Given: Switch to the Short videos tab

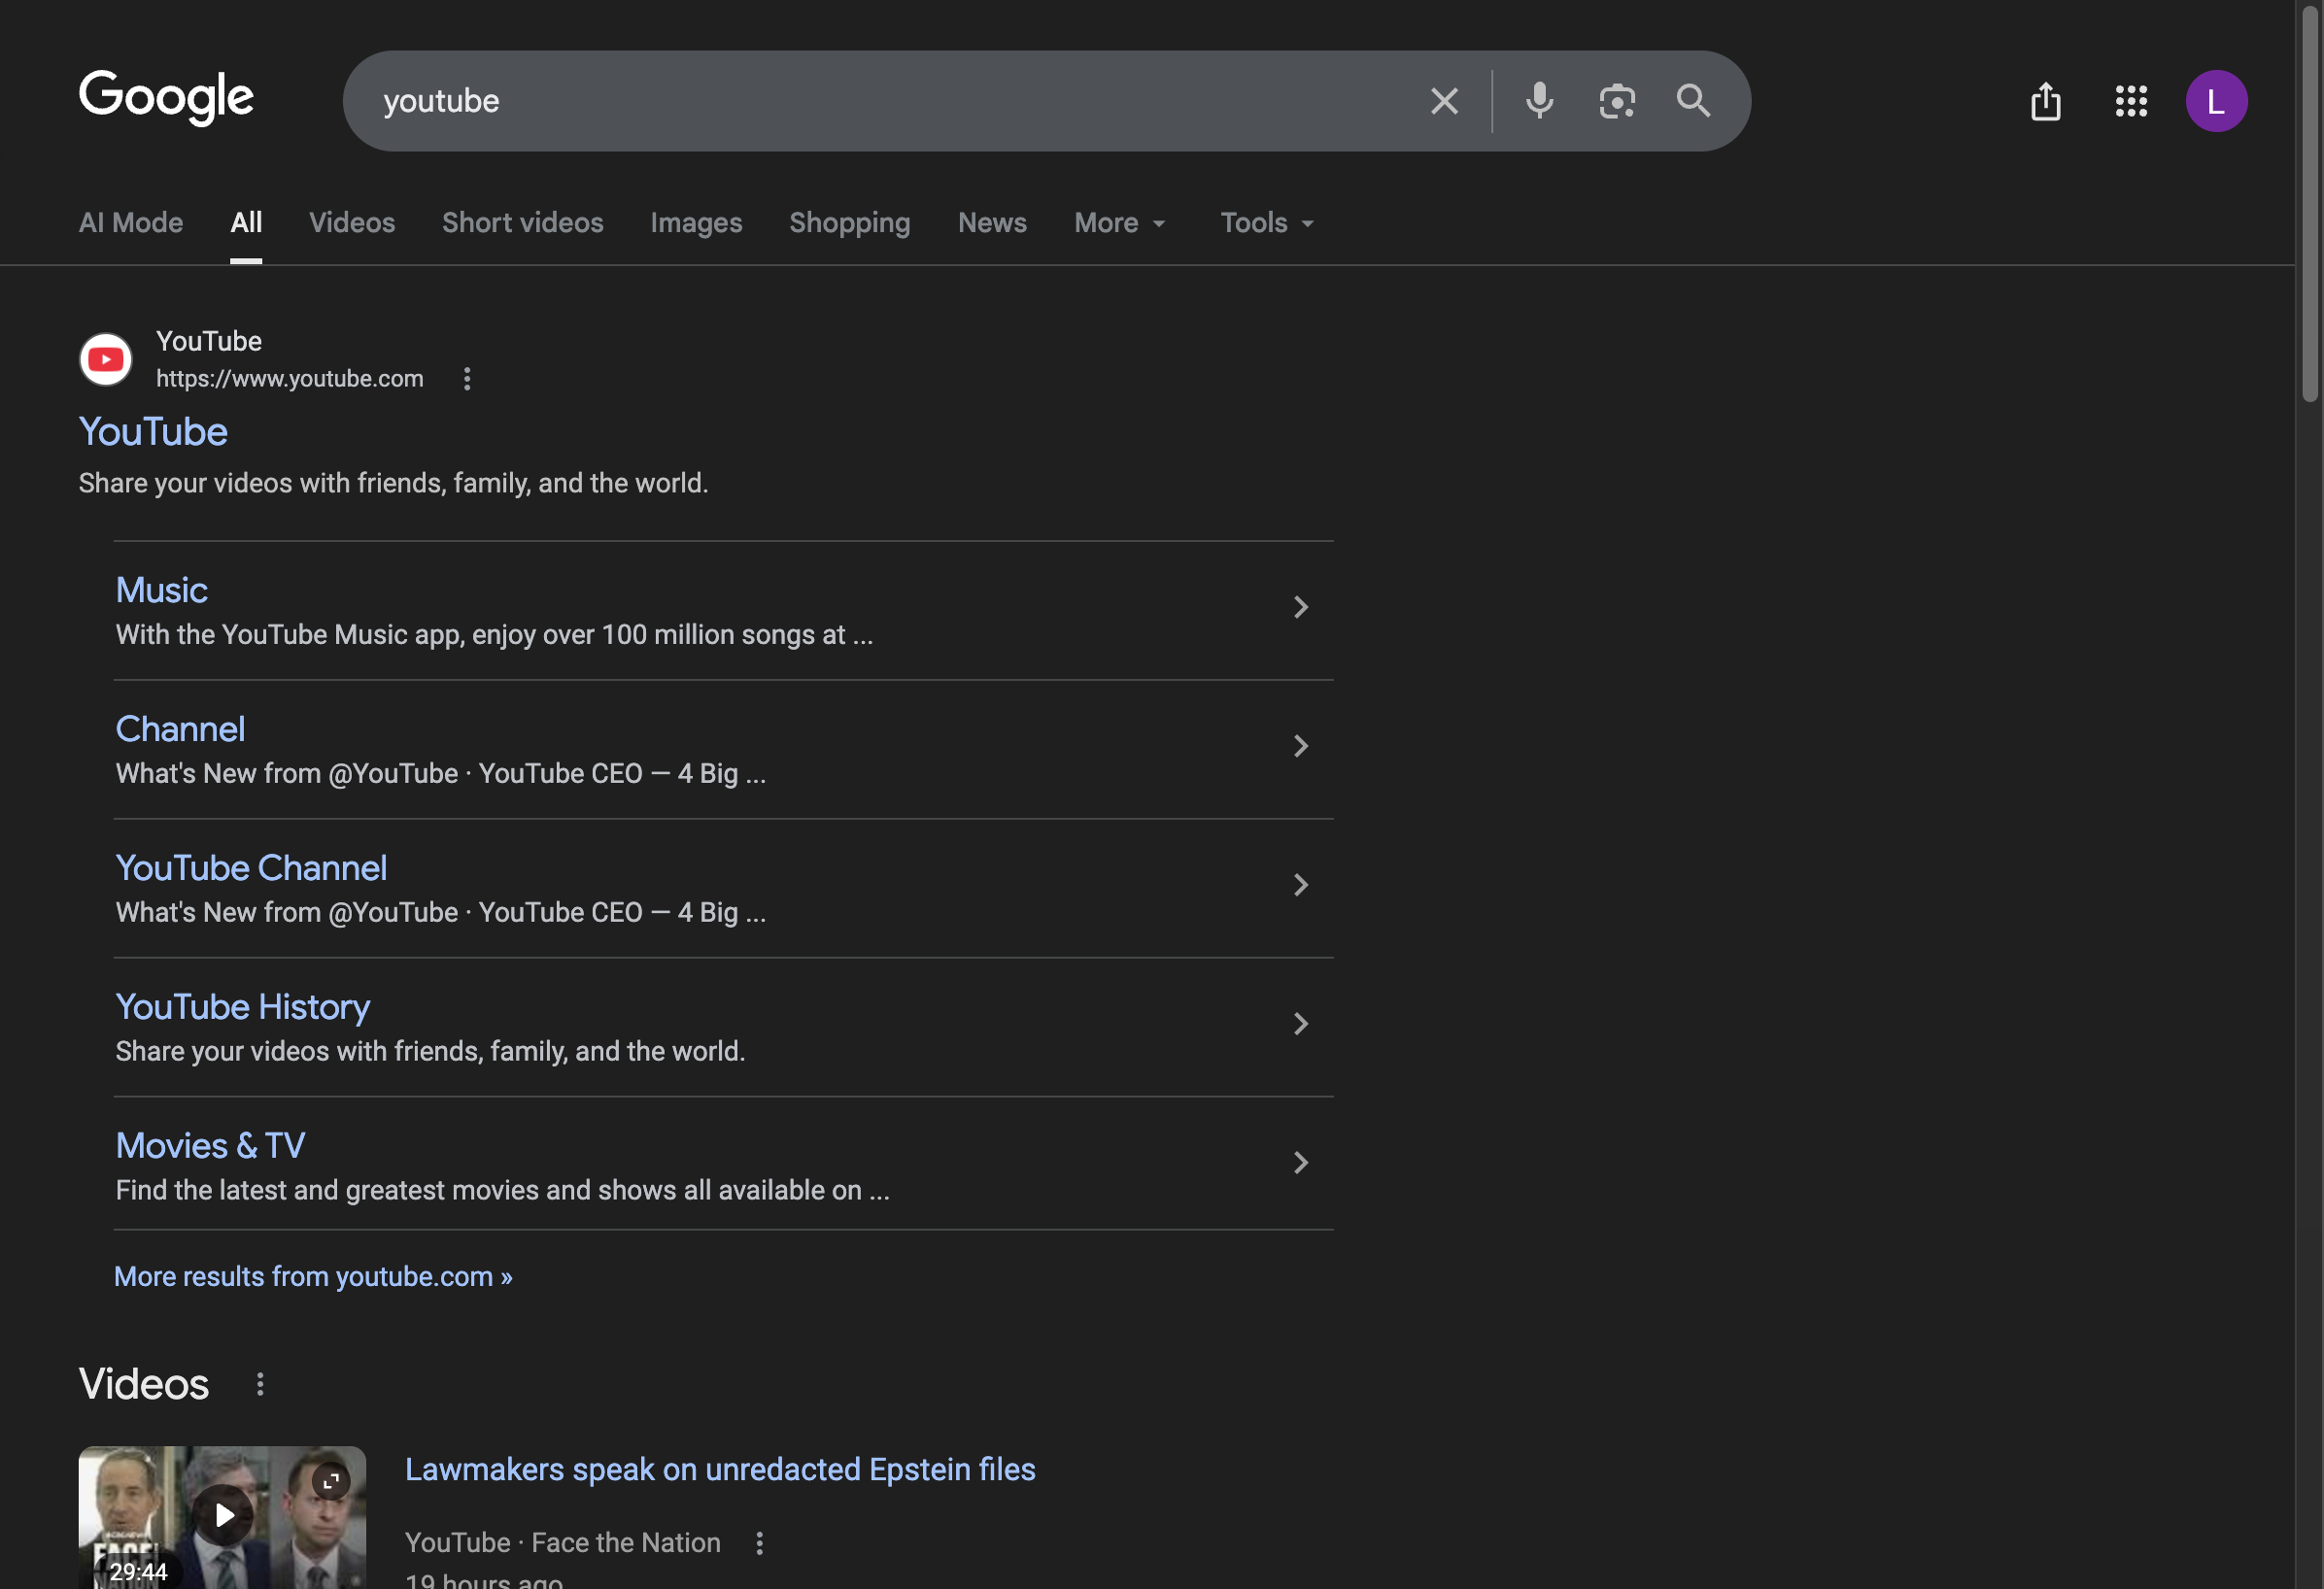Looking at the screenshot, I should [x=522, y=223].
